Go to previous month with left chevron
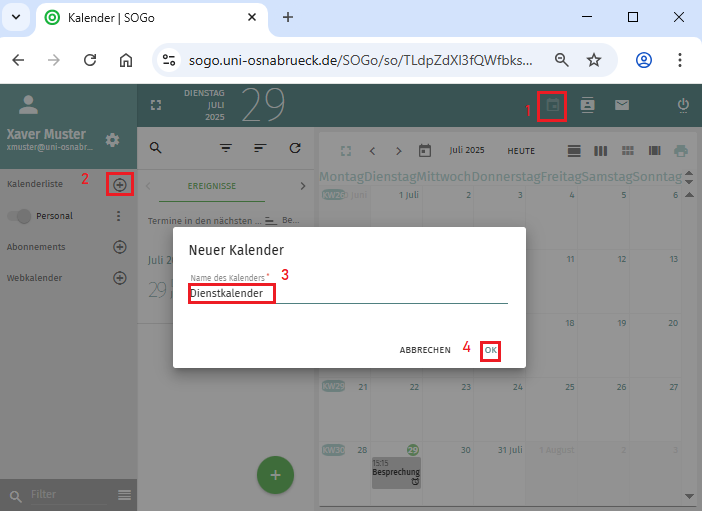This screenshot has height=511, width=702. click(x=372, y=151)
